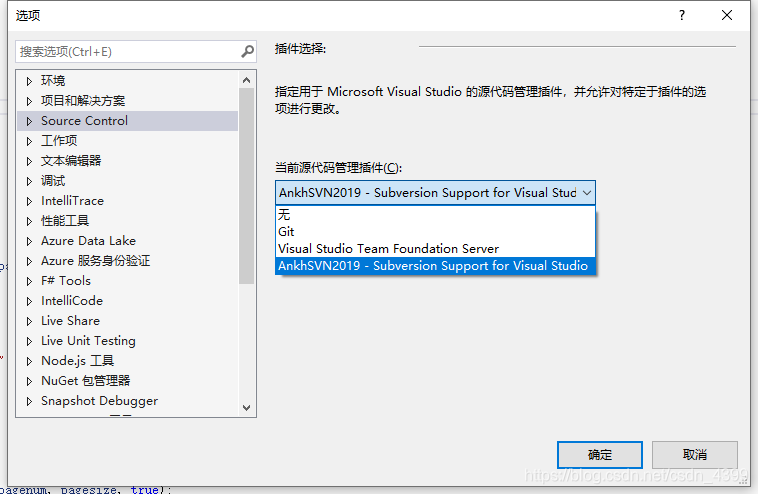The height and width of the screenshot is (494, 758).
Task: Click the search magnifier icon
Action: point(248,51)
